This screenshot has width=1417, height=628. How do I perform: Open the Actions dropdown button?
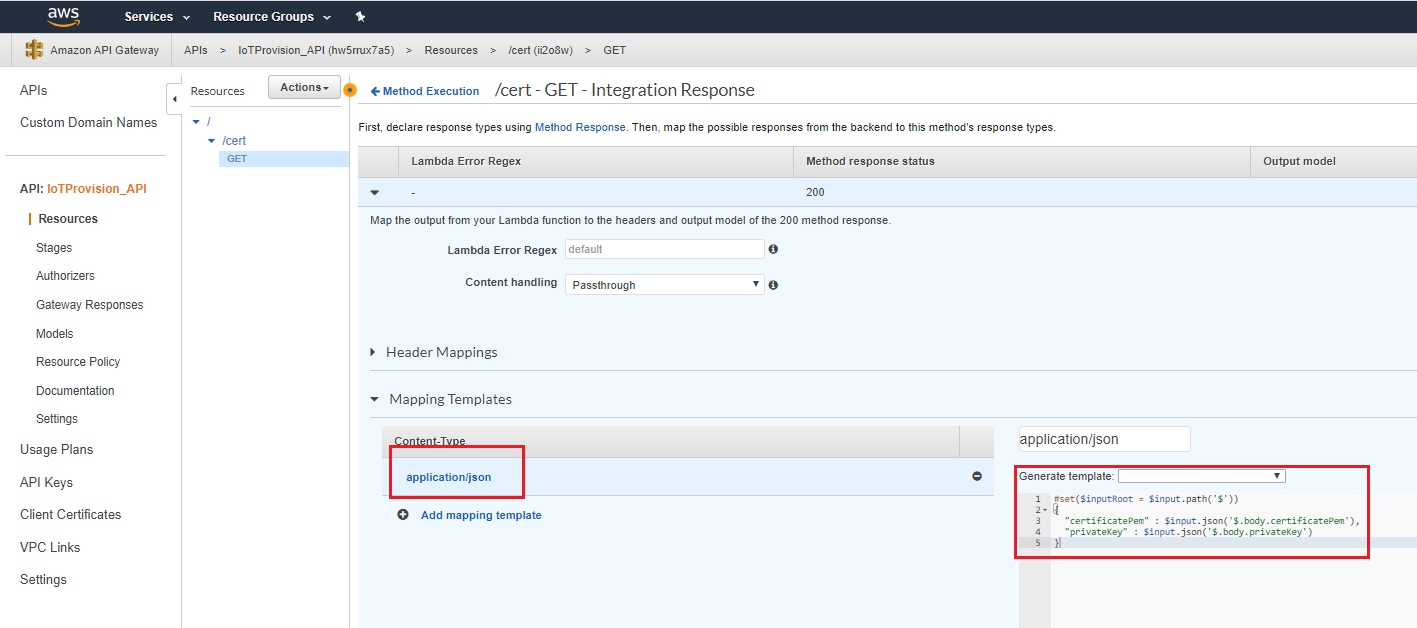[304, 87]
